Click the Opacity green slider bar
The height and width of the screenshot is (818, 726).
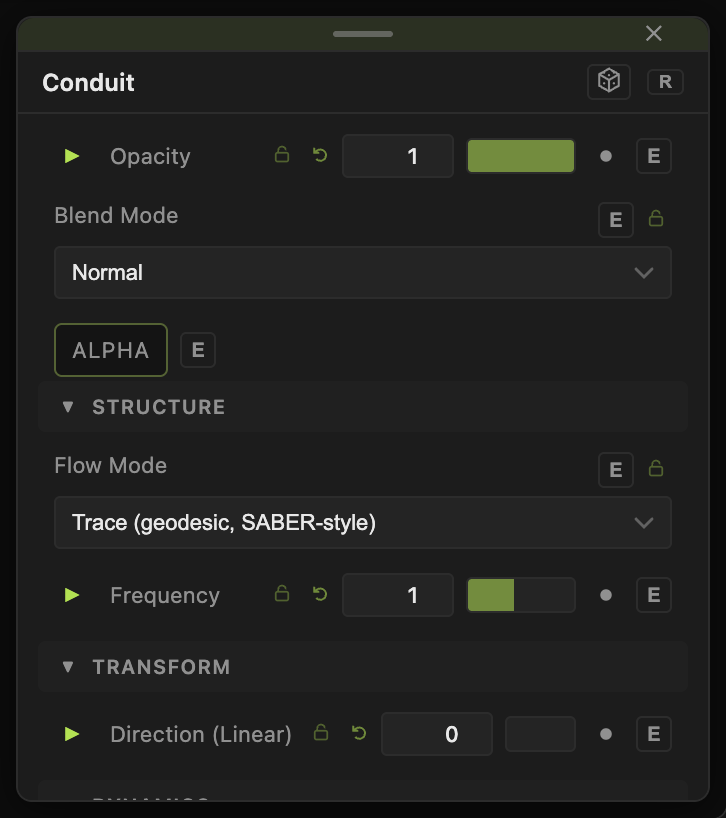click(x=521, y=156)
